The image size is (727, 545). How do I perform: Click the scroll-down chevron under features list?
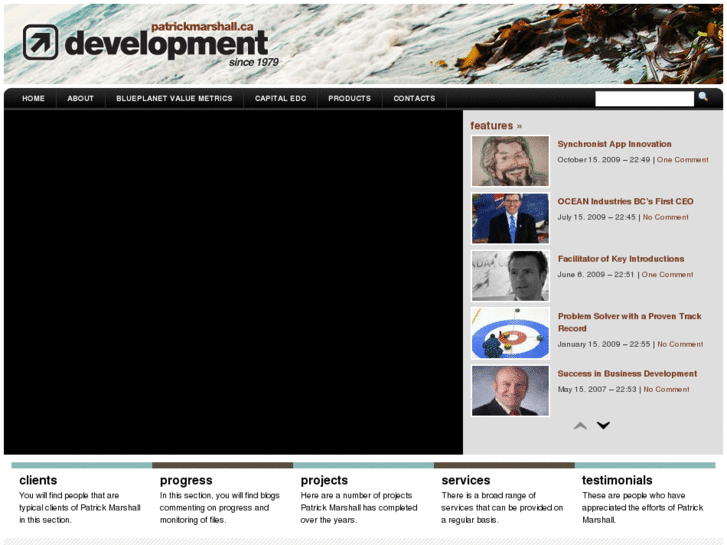(603, 425)
